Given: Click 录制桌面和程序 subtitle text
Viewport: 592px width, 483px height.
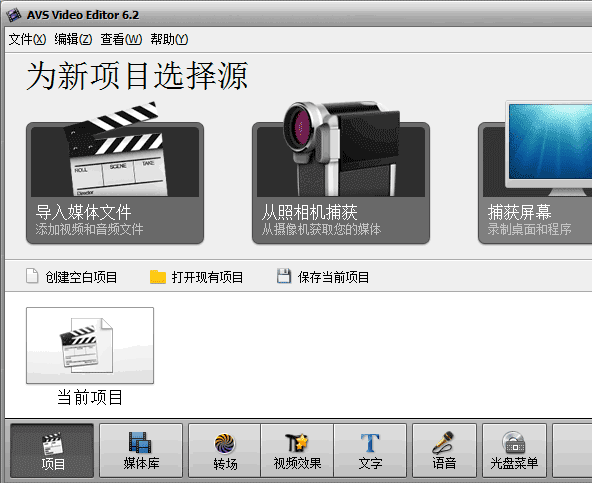Looking at the screenshot, I should (529, 229).
